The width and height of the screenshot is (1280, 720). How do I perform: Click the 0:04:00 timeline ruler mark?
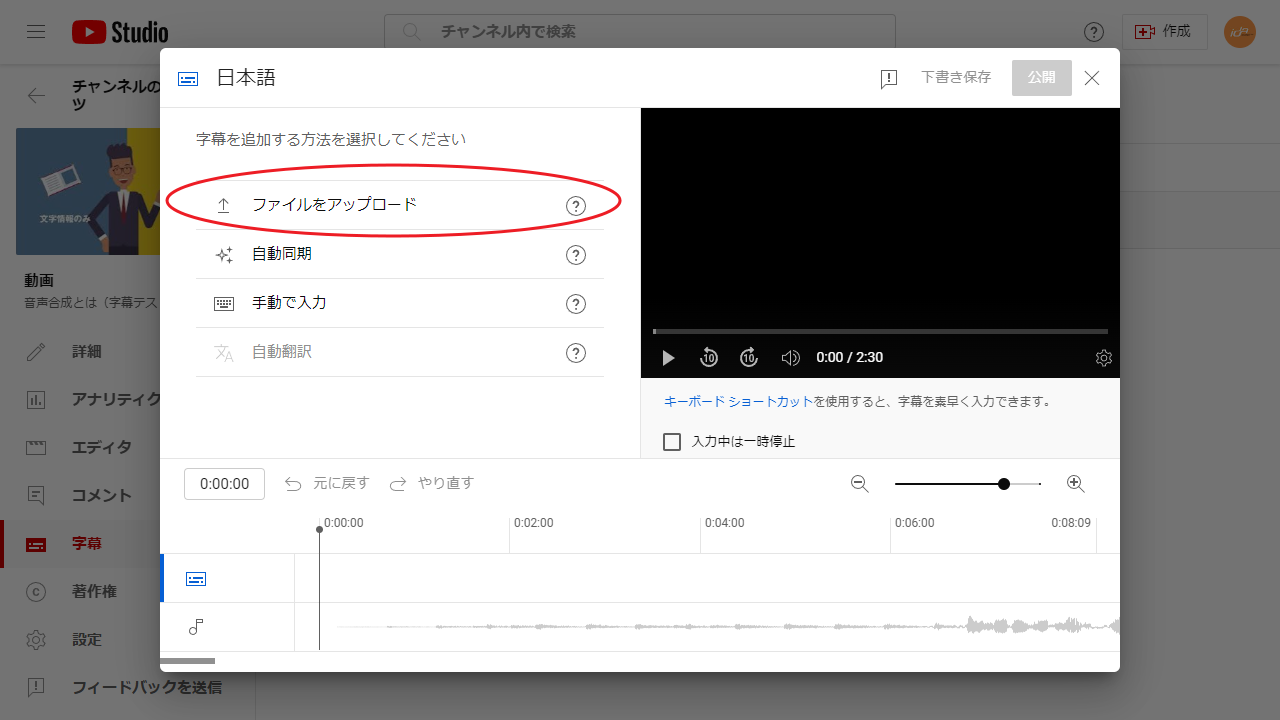click(724, 523)
